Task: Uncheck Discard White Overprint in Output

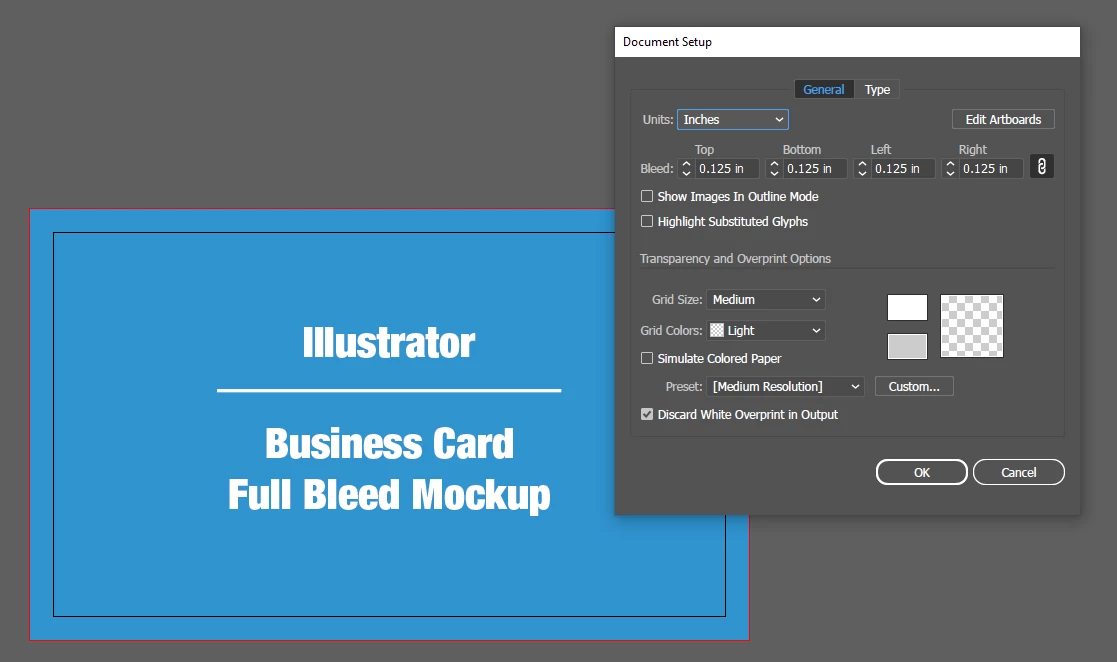Action: pos(647,414)
